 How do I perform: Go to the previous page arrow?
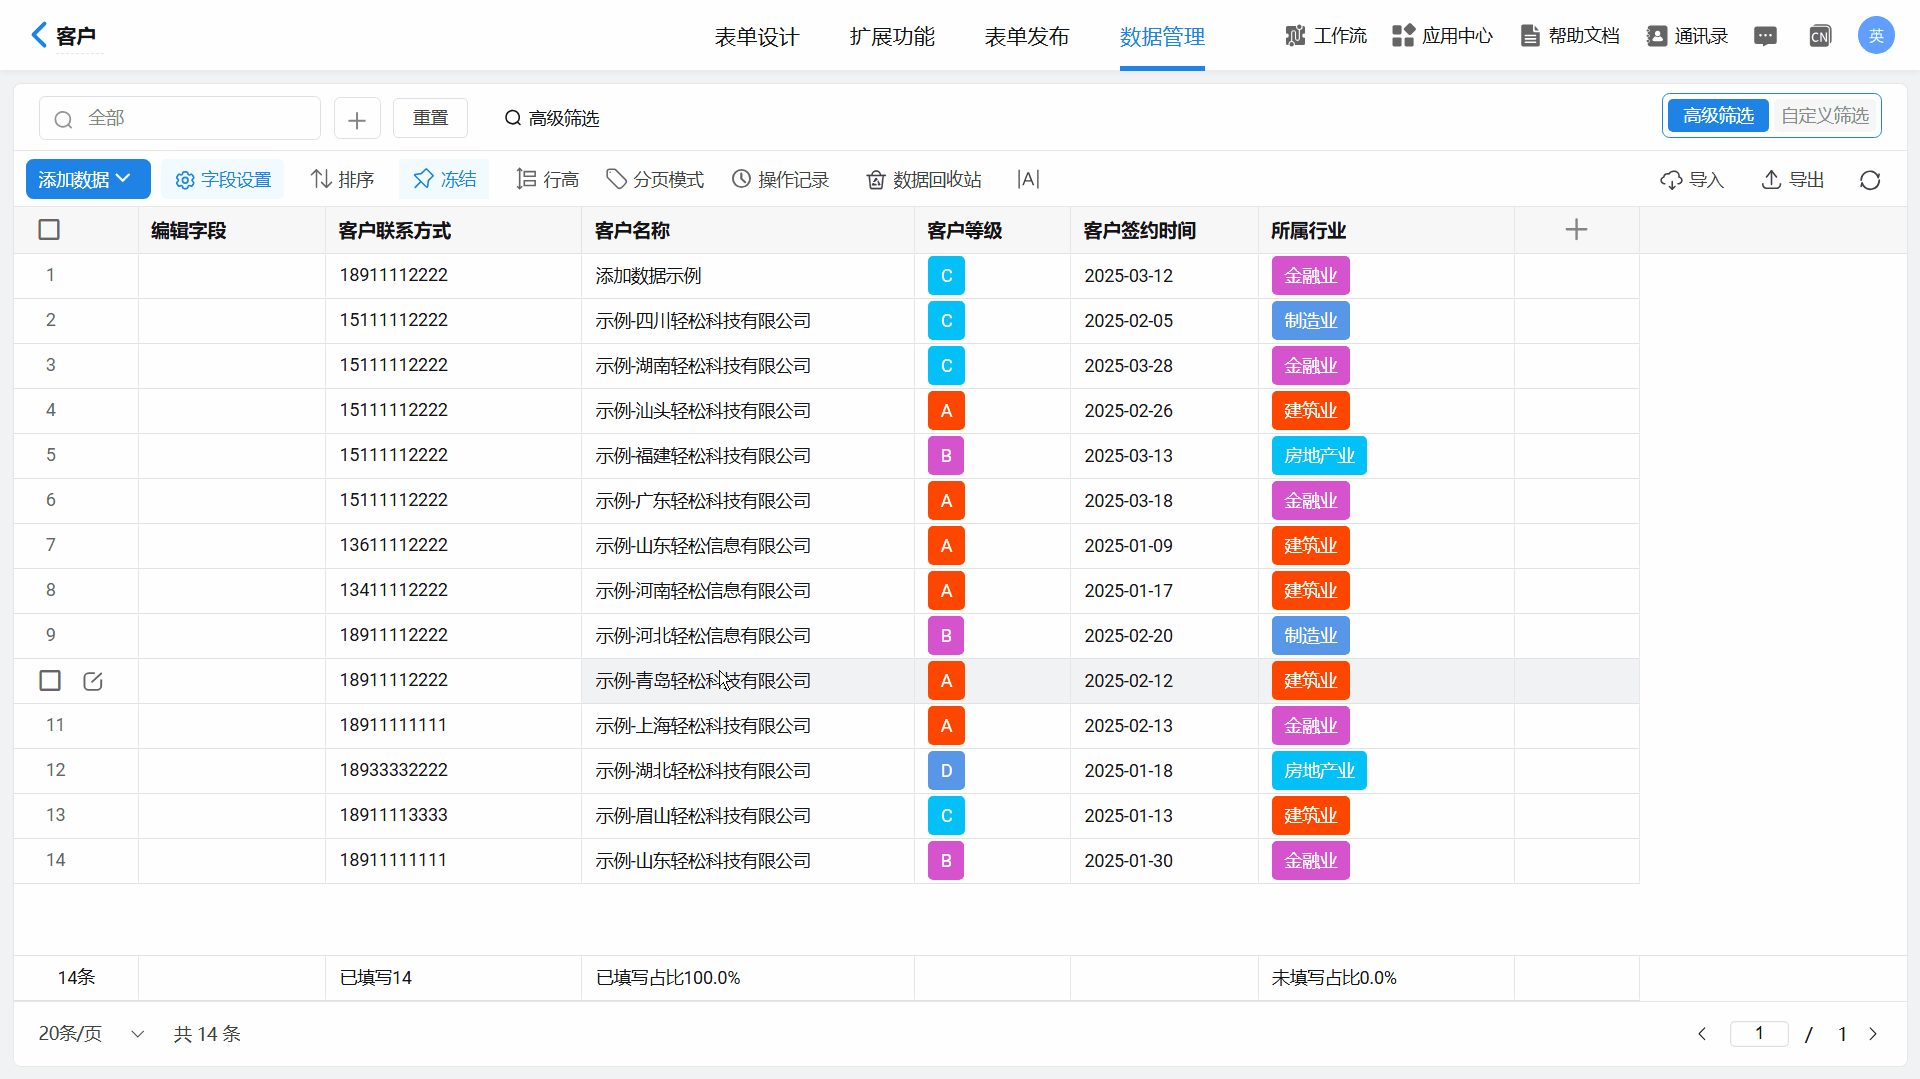[x=1702, y=1034]
